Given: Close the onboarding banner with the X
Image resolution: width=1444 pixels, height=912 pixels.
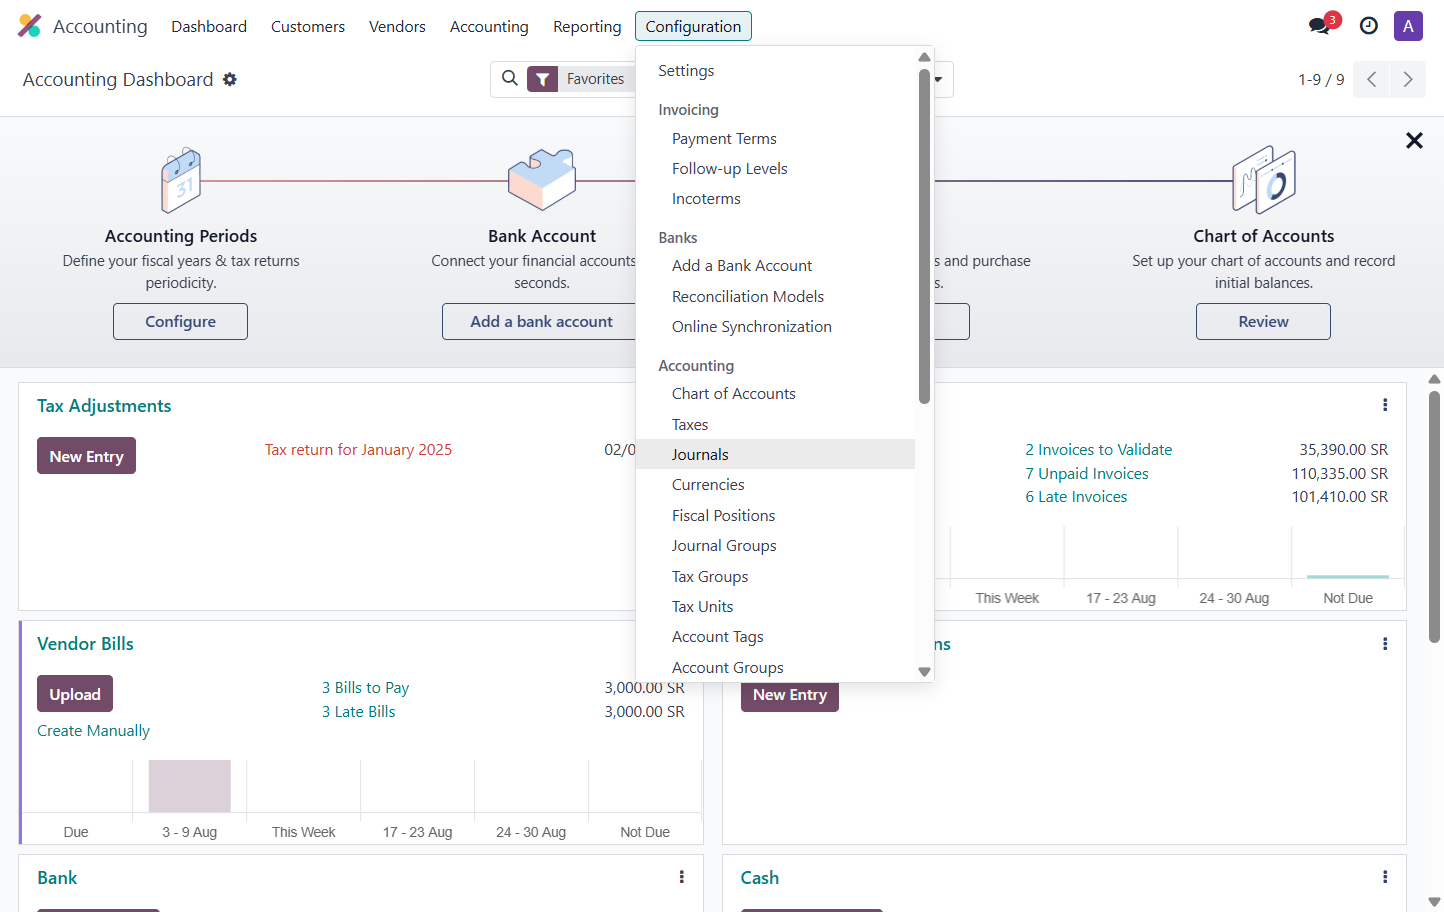Looking at the screenshot, I should [1414, 141].
